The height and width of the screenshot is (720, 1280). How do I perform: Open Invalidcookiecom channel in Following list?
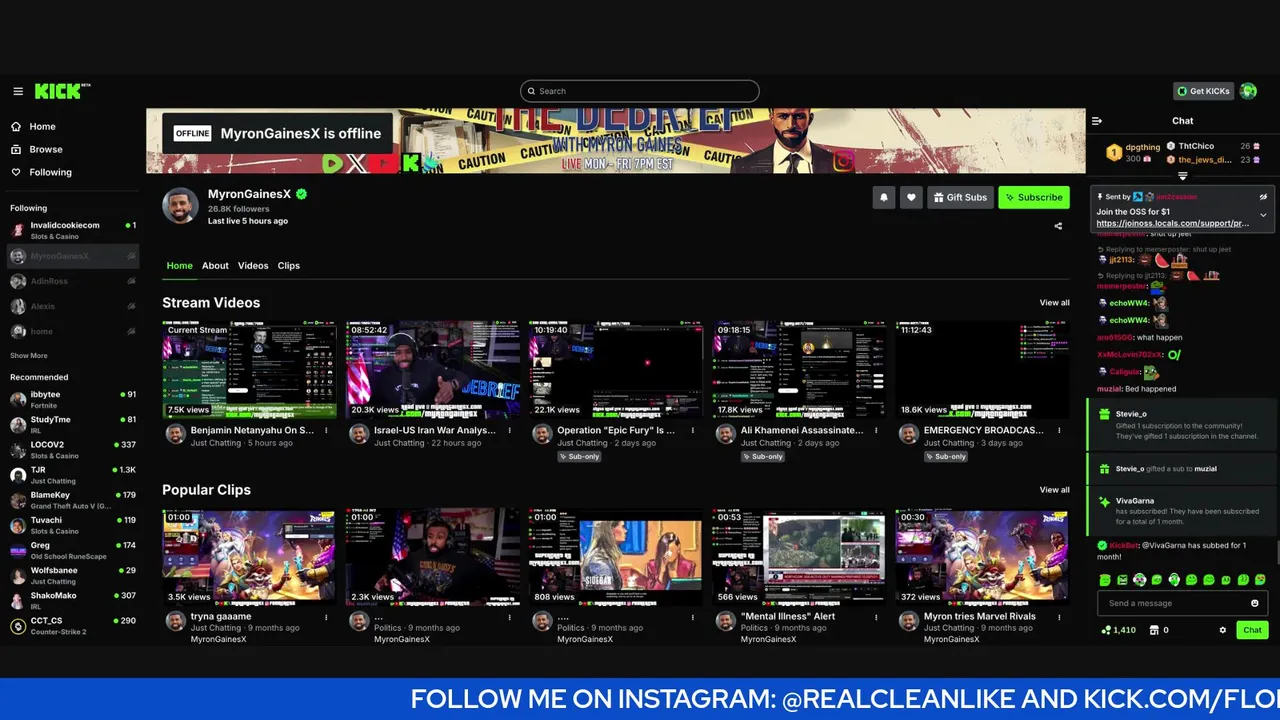[x=72, y=230]
